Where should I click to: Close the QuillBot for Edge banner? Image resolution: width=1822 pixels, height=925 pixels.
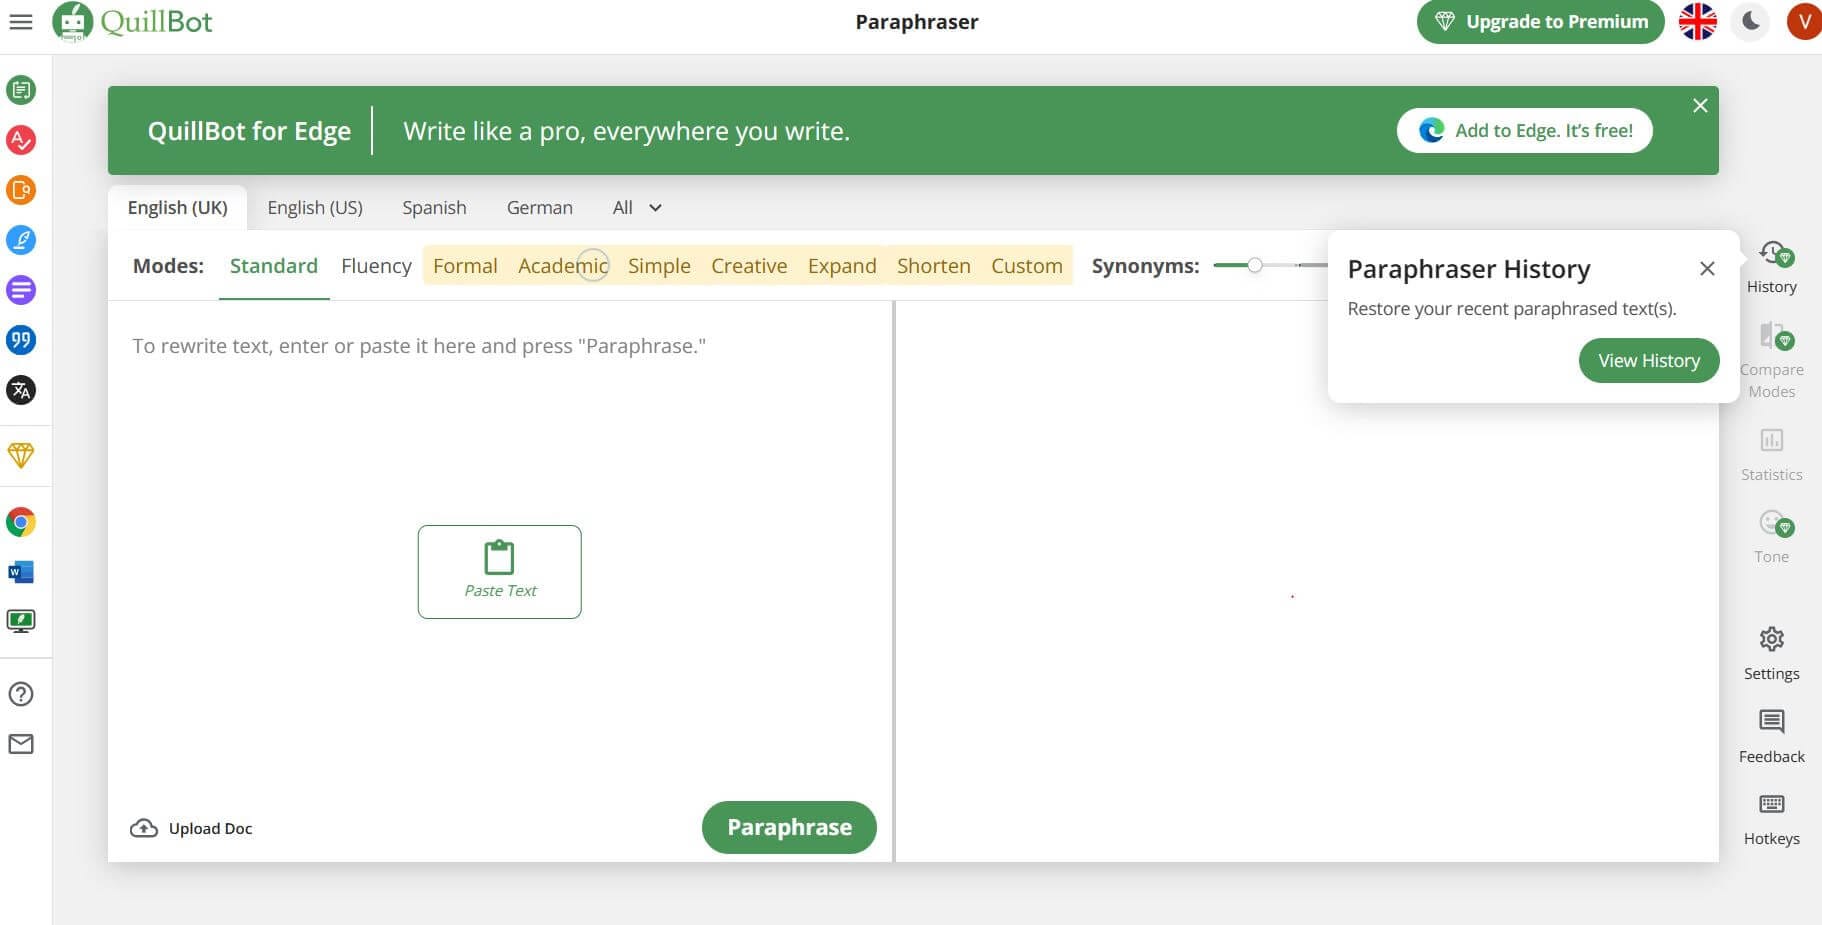click(1700, 106)
